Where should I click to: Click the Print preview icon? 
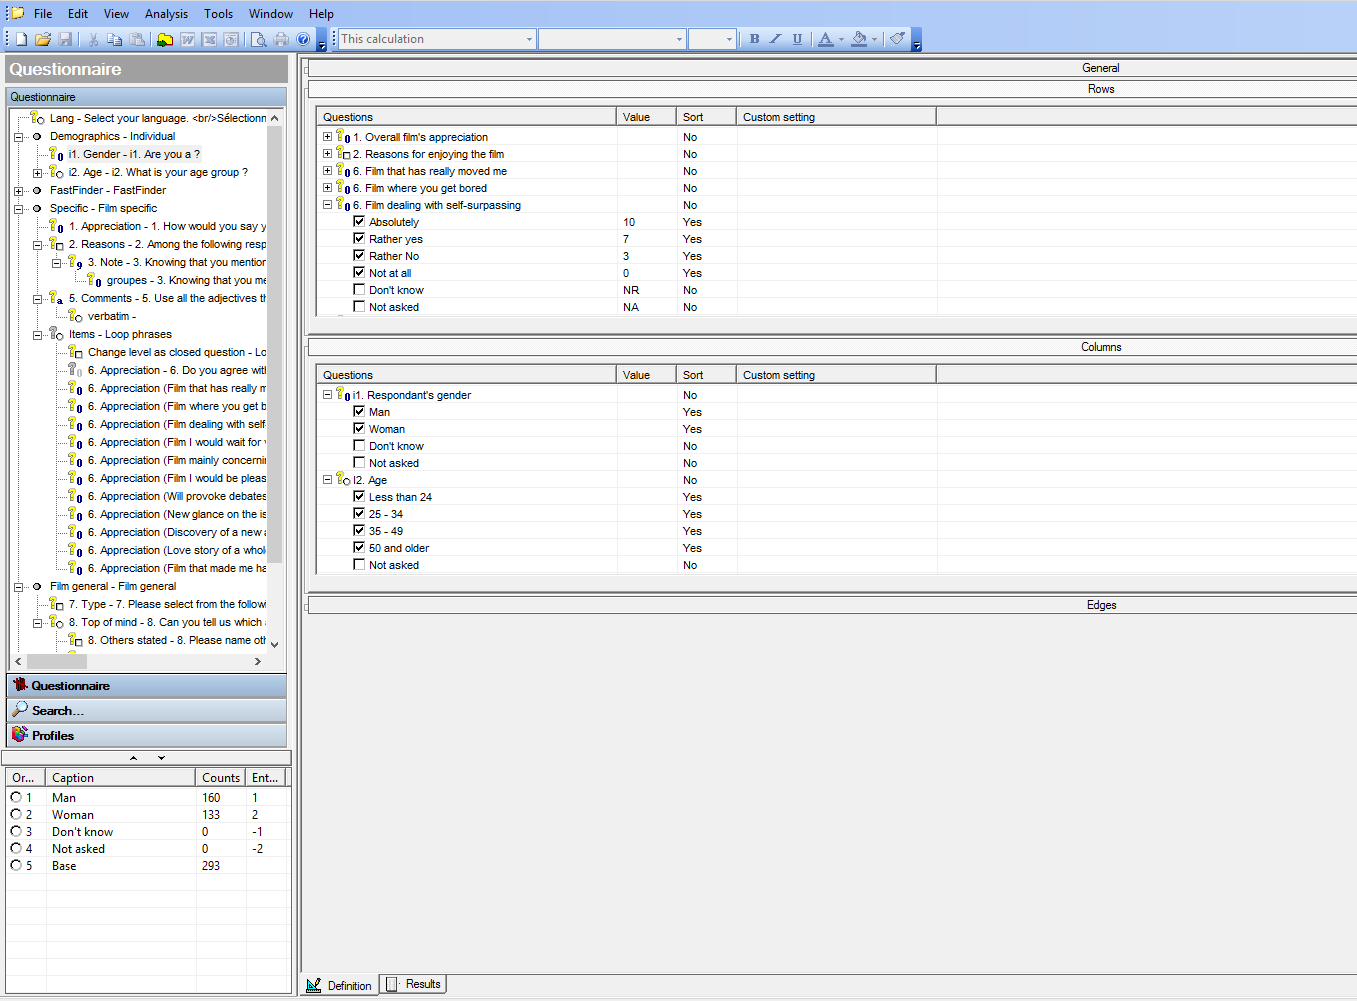(258, 39)
